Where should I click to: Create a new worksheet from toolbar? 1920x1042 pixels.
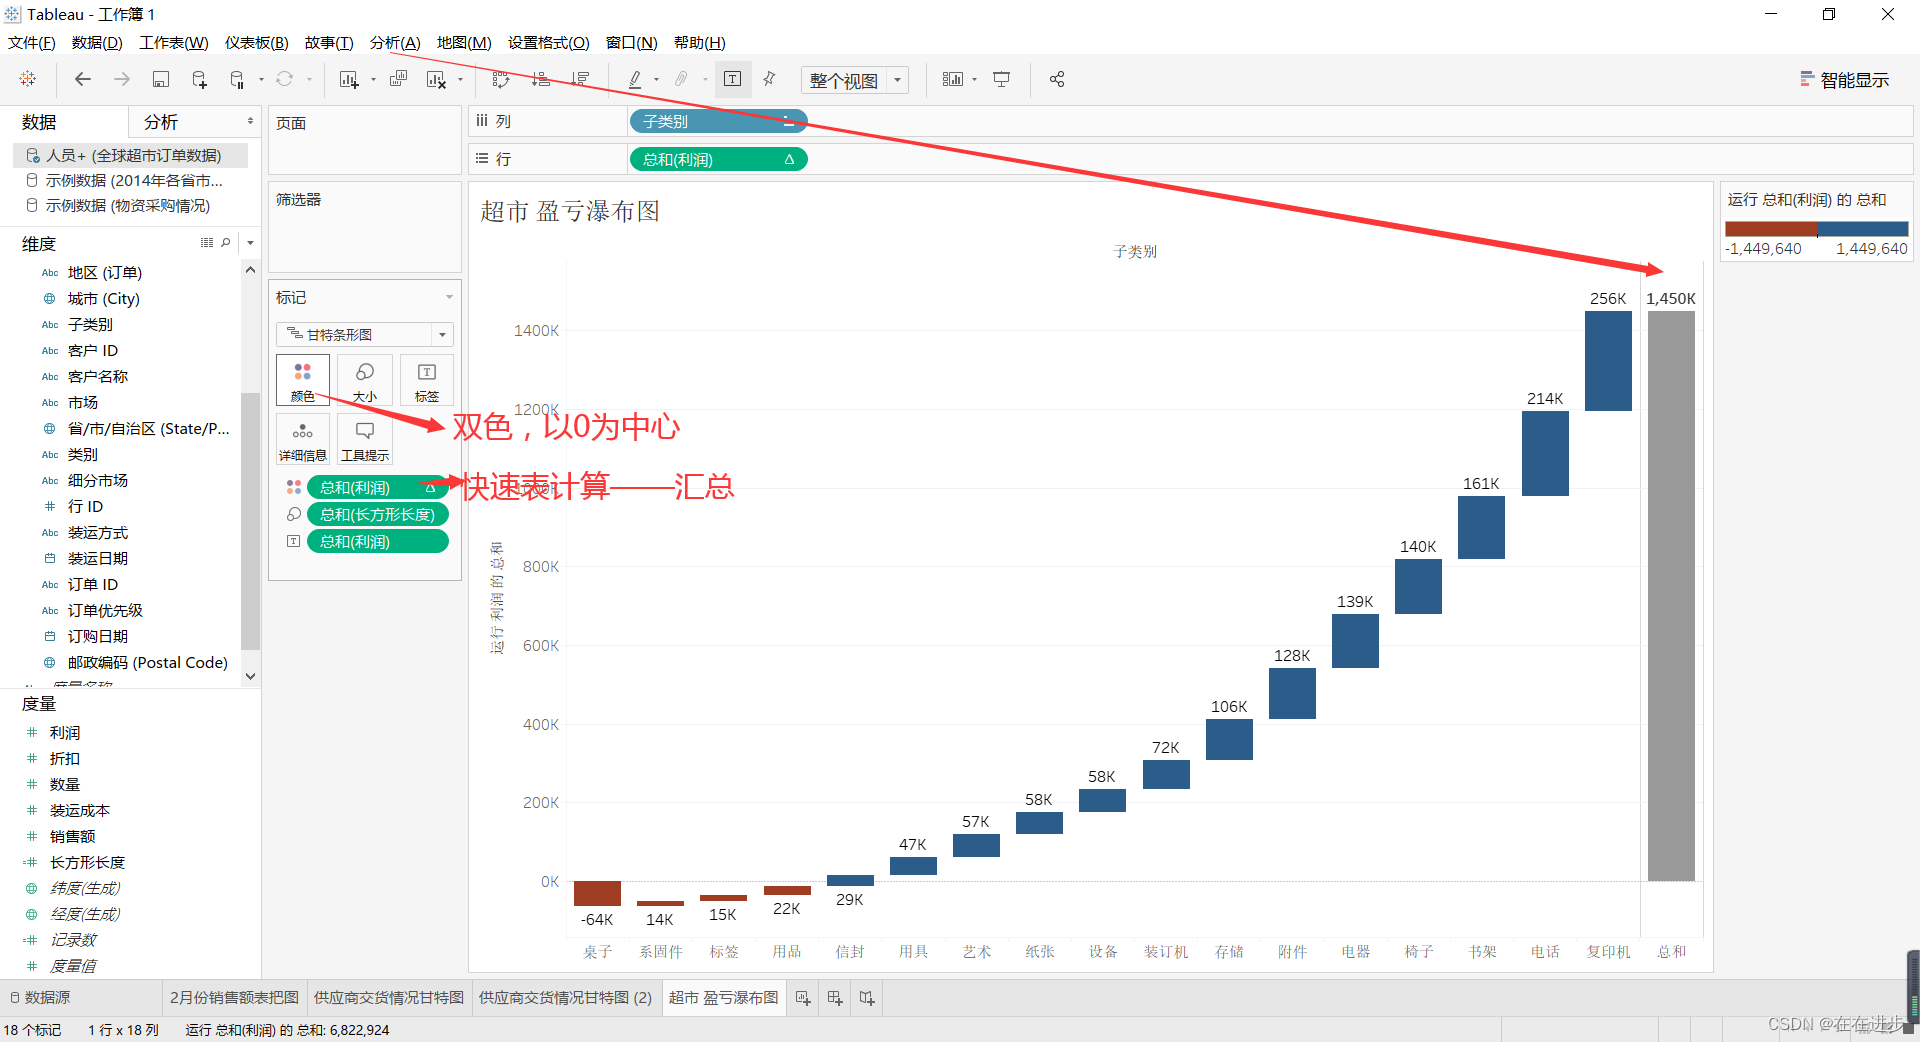tap(348, 79)
